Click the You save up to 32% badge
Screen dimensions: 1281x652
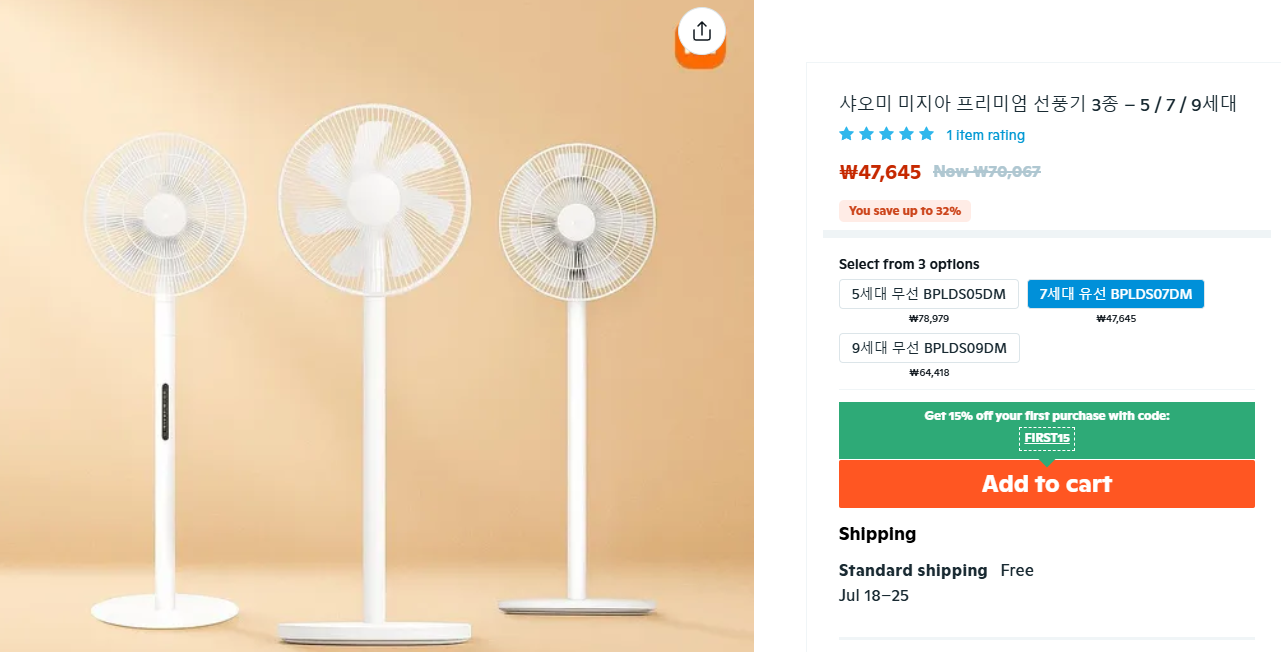click(904, 211)
